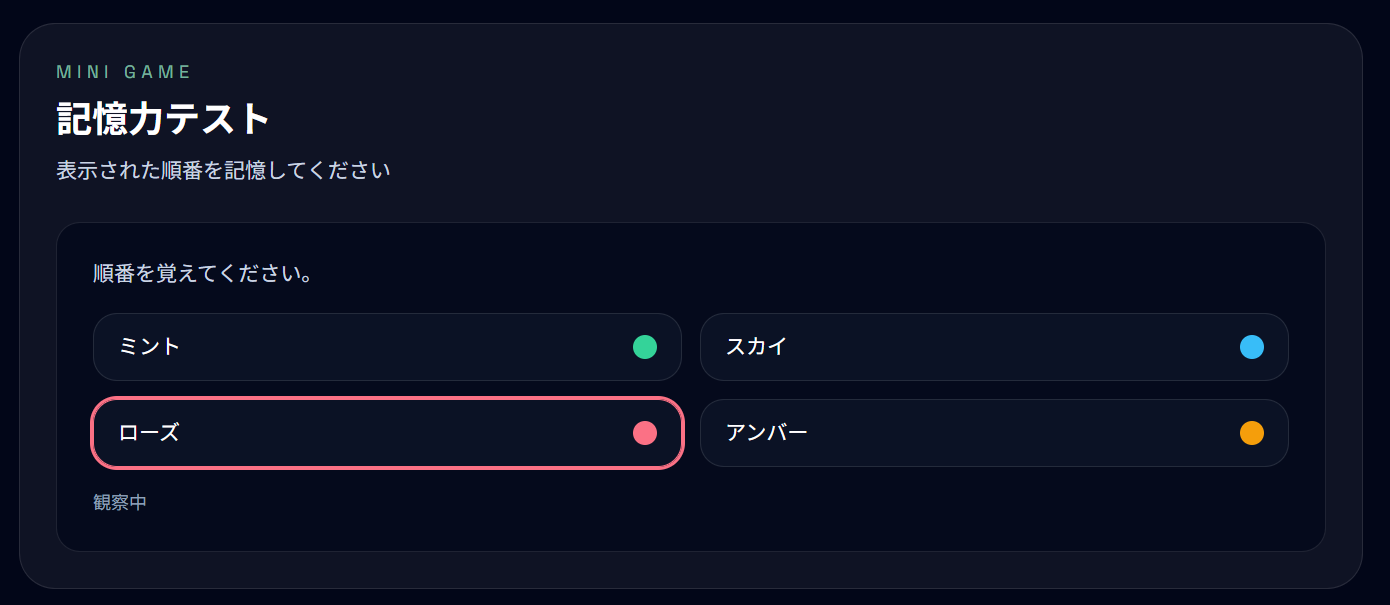Click the 記憶力テスト heading
Image resolution: width=1390 pixels, height=605 pixels.
164,120
